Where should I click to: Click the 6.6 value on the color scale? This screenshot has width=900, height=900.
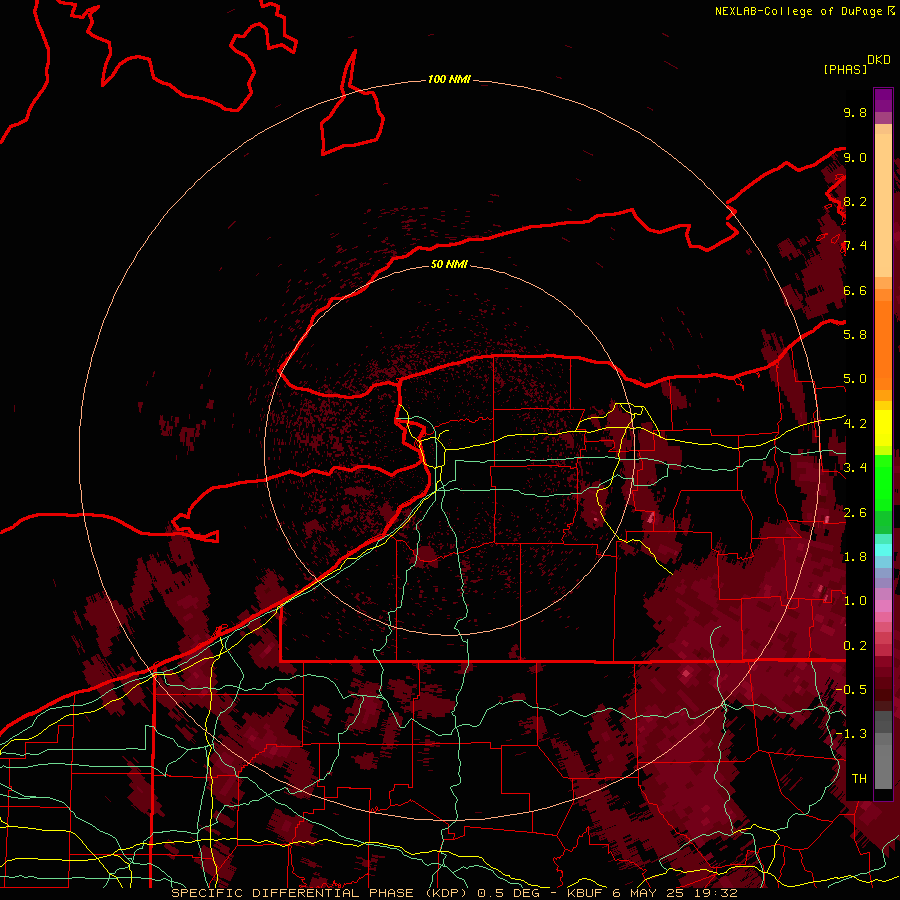855,290
